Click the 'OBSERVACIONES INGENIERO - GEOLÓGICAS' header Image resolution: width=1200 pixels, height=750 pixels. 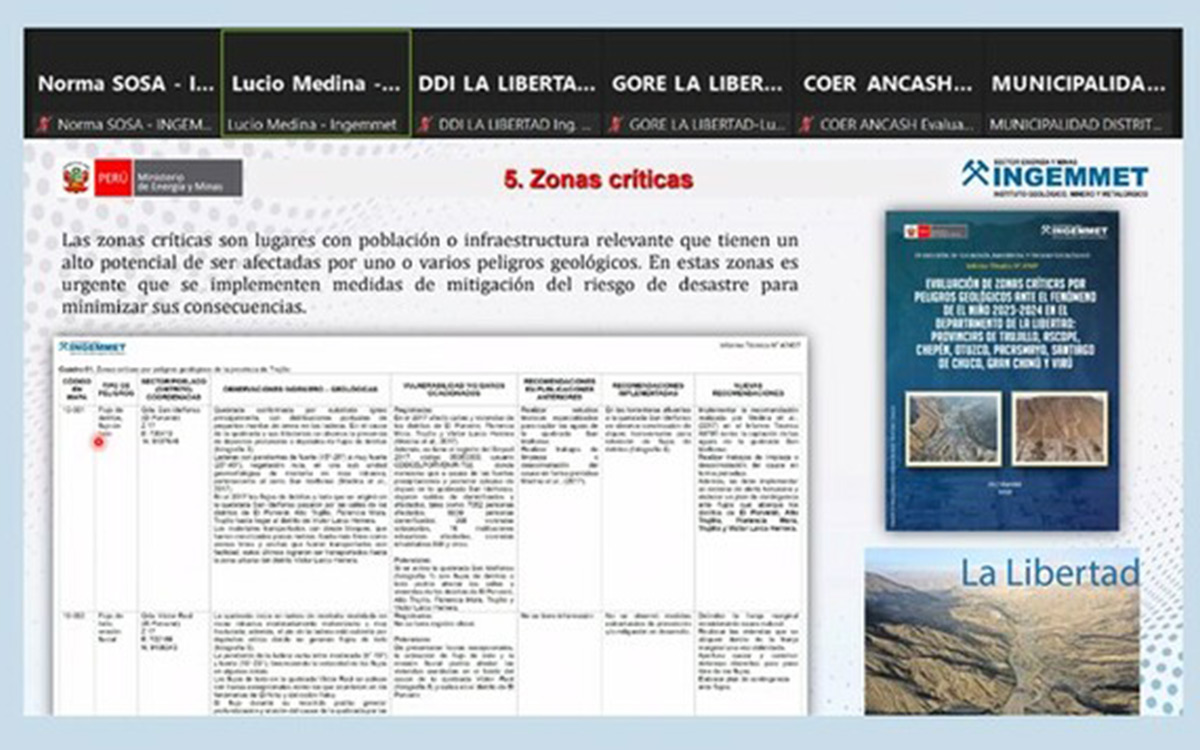coord(302,388)
